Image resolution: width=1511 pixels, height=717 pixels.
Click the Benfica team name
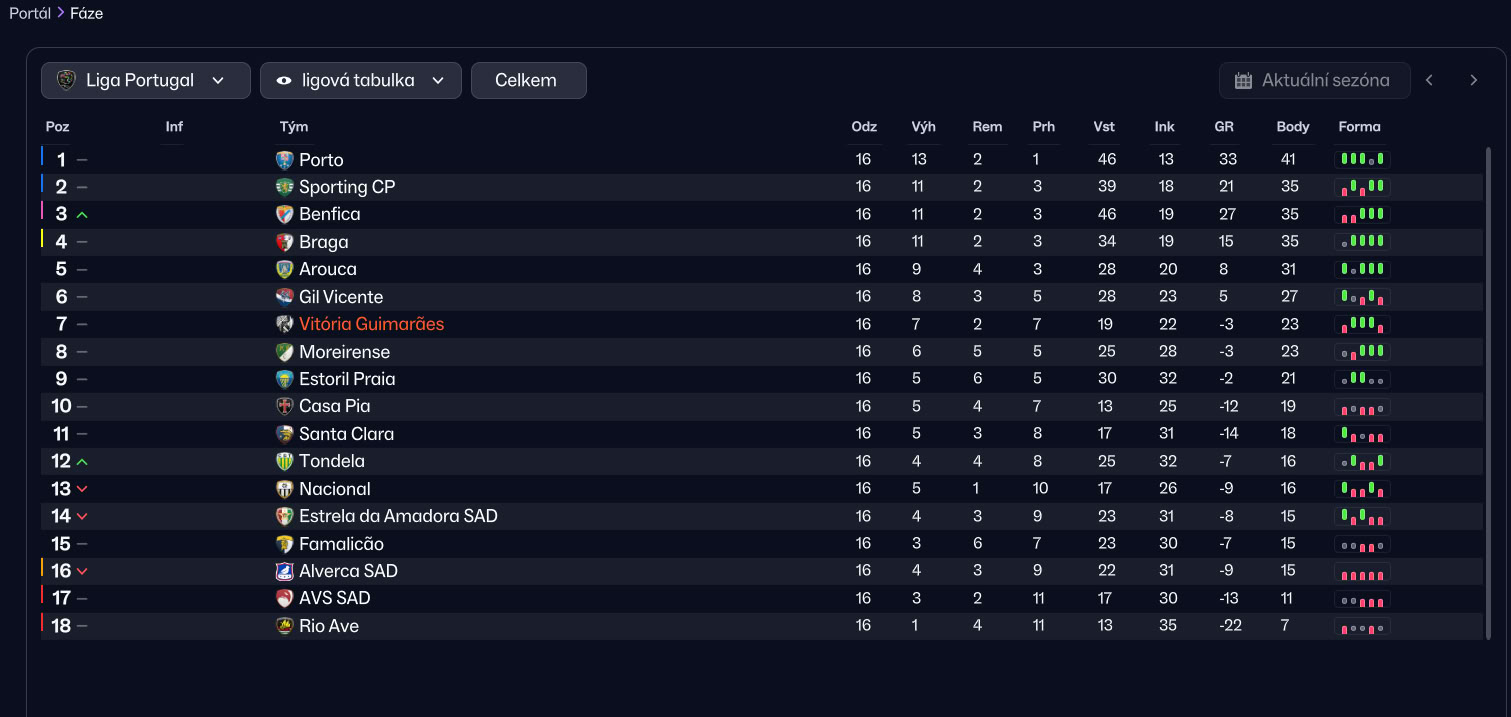point(330,214)
